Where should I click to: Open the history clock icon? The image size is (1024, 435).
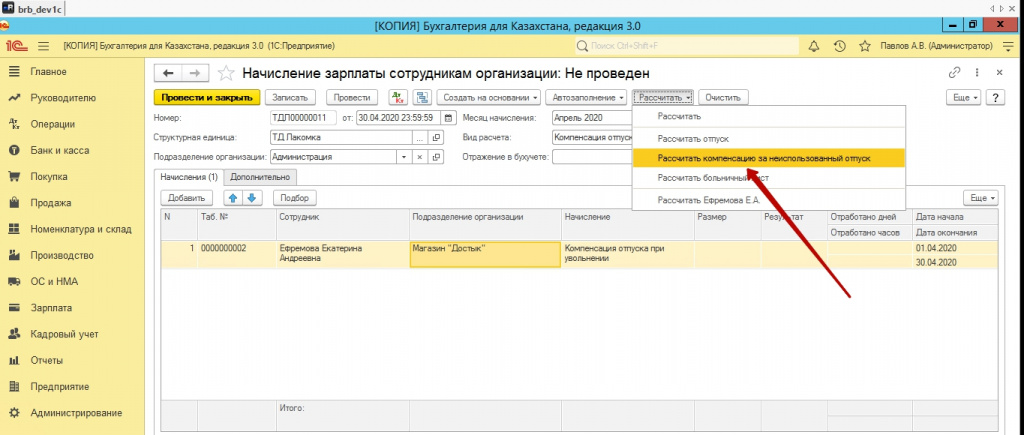pyautogui.click(x=840, y=46)
